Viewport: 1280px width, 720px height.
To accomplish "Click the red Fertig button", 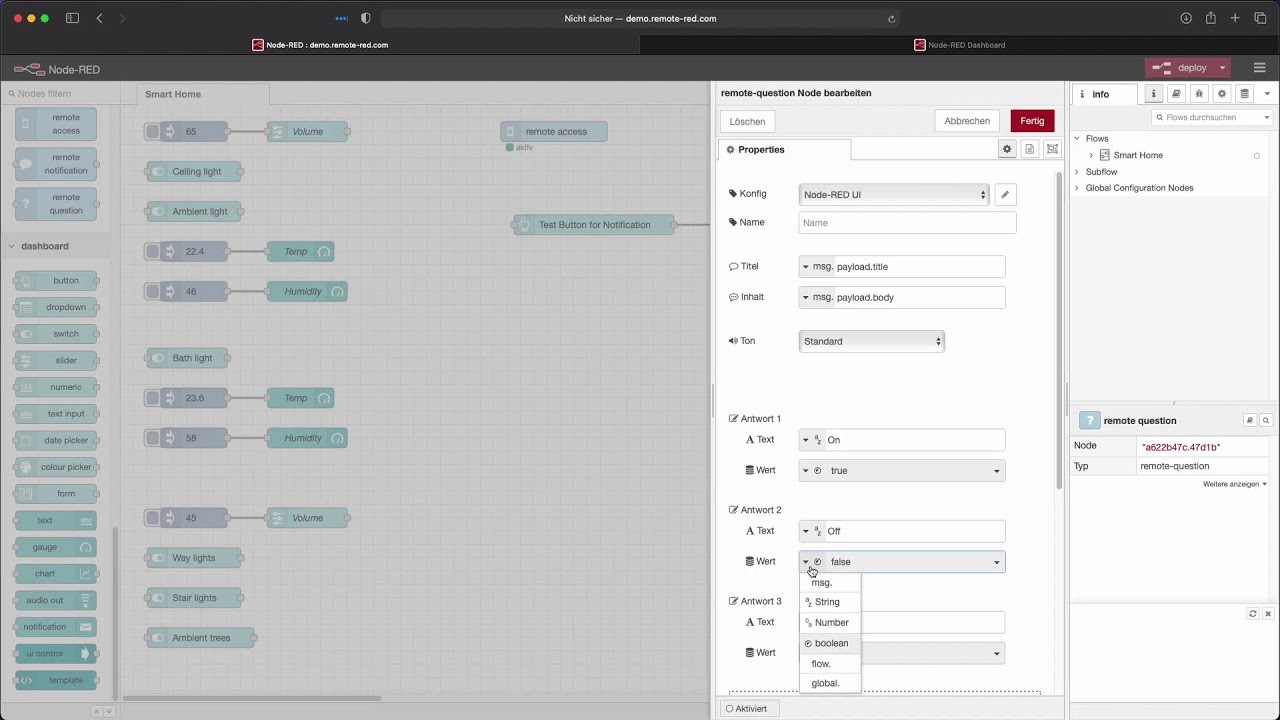I will point(1032,121).
